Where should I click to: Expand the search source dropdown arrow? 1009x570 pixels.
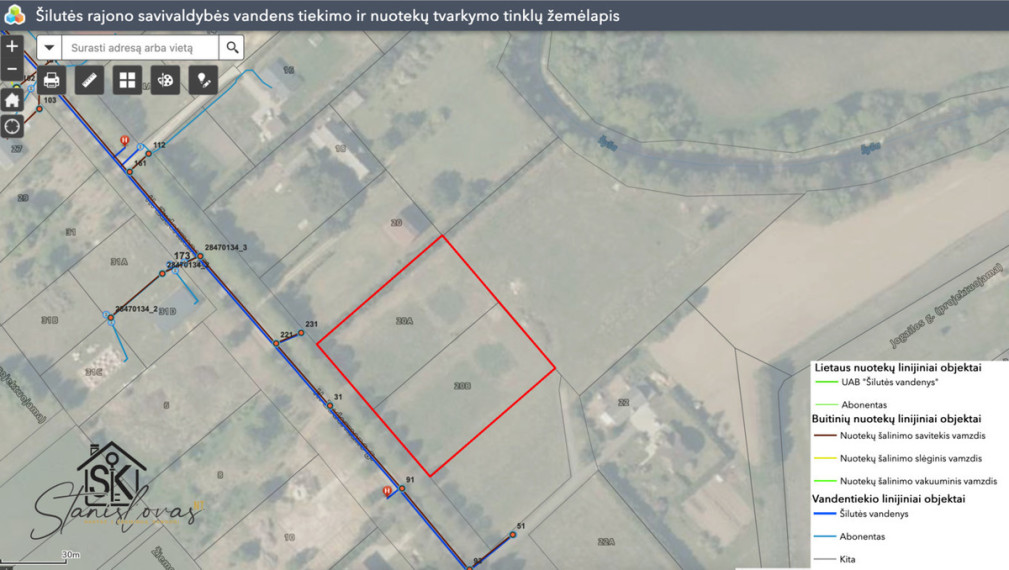point(49,48)
